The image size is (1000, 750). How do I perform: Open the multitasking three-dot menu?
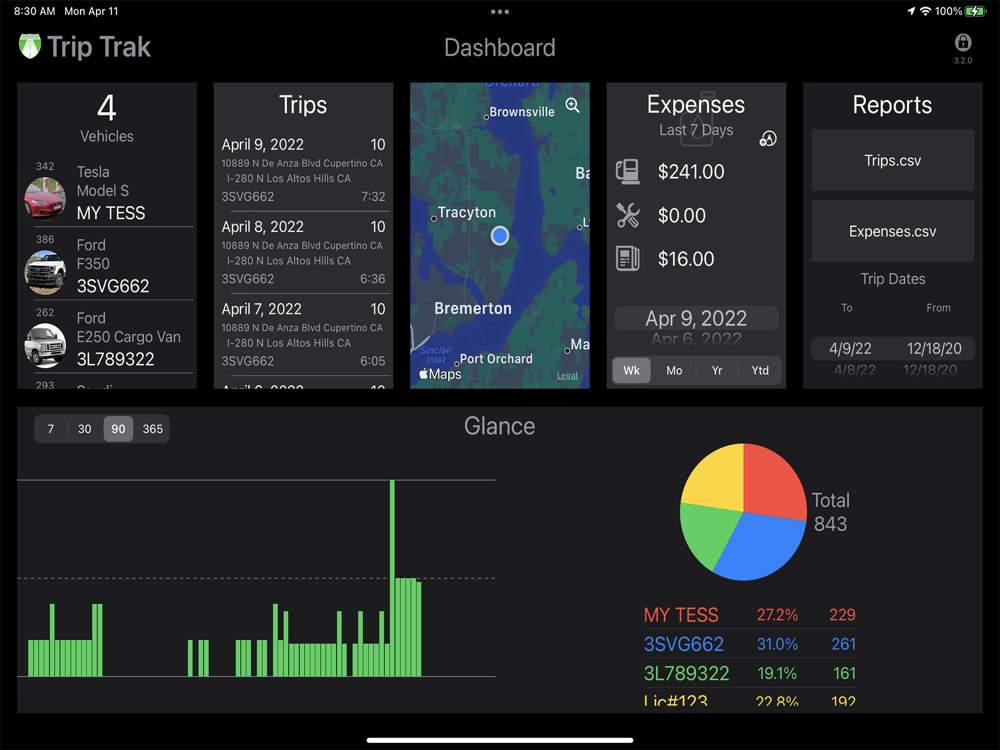(500, 11)
